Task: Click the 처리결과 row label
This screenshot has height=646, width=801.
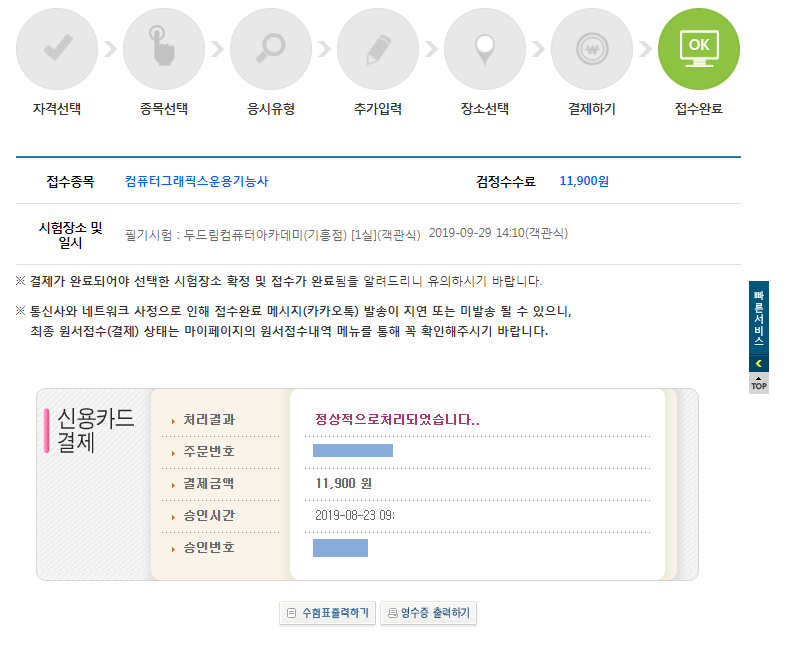Action: pyautogui.click(x=209, y=420)
